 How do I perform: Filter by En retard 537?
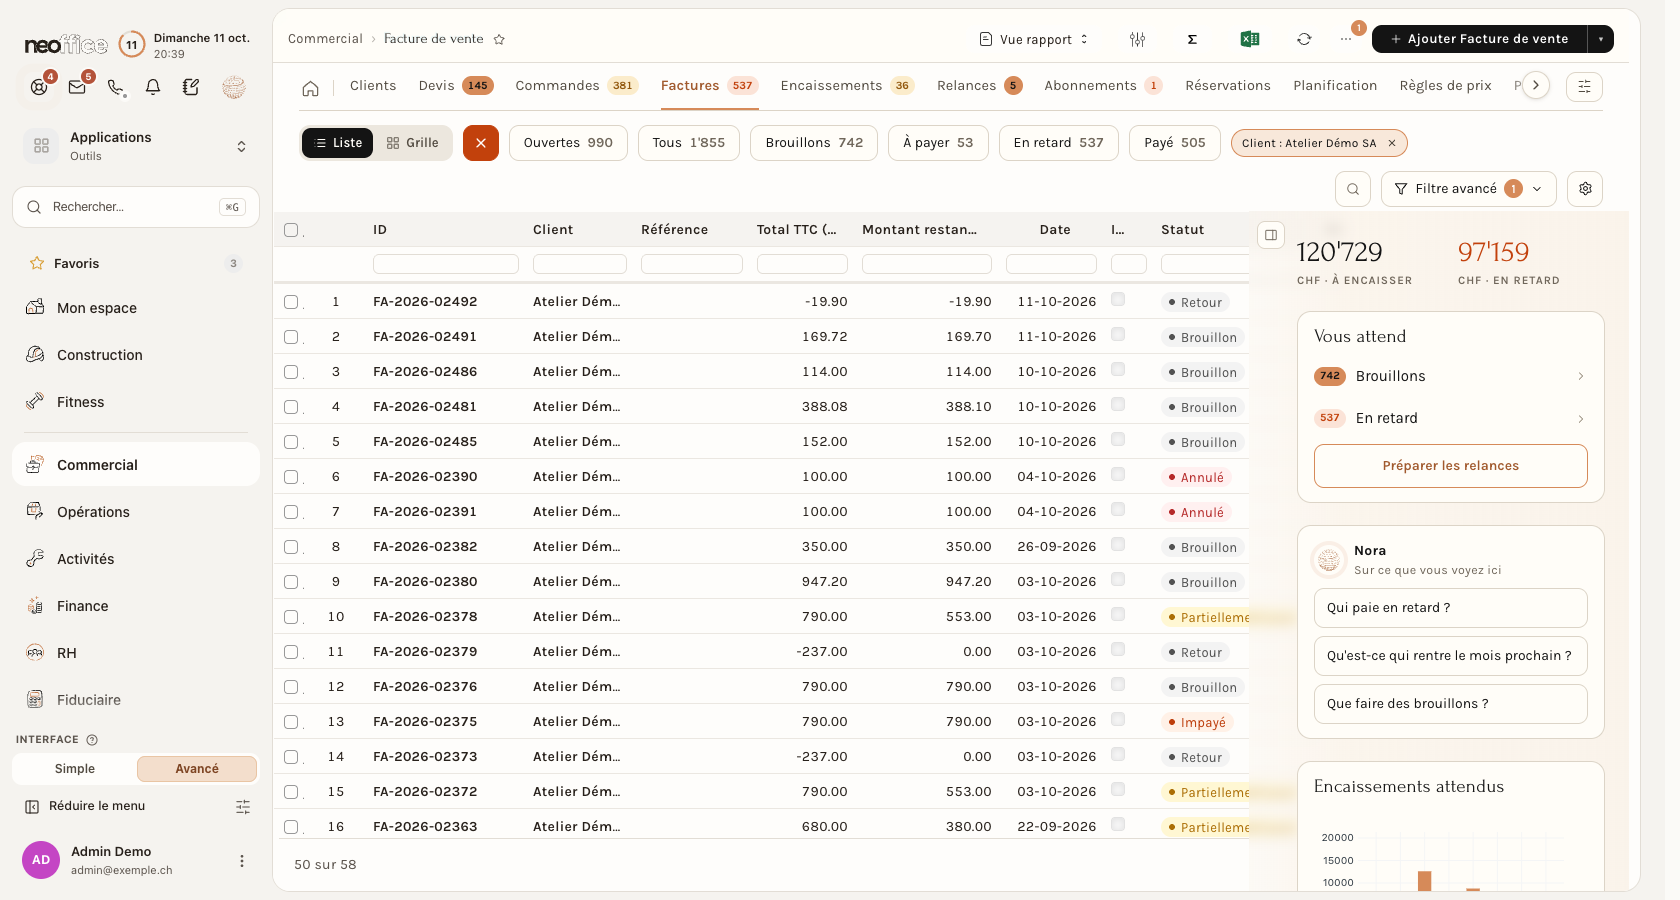click(x=1058, y=143)
